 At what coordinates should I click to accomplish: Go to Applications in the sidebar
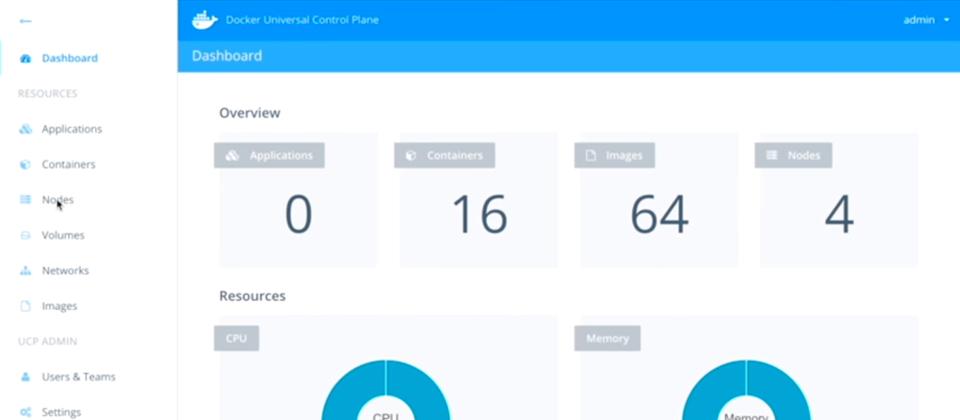(x=72, y=129)
